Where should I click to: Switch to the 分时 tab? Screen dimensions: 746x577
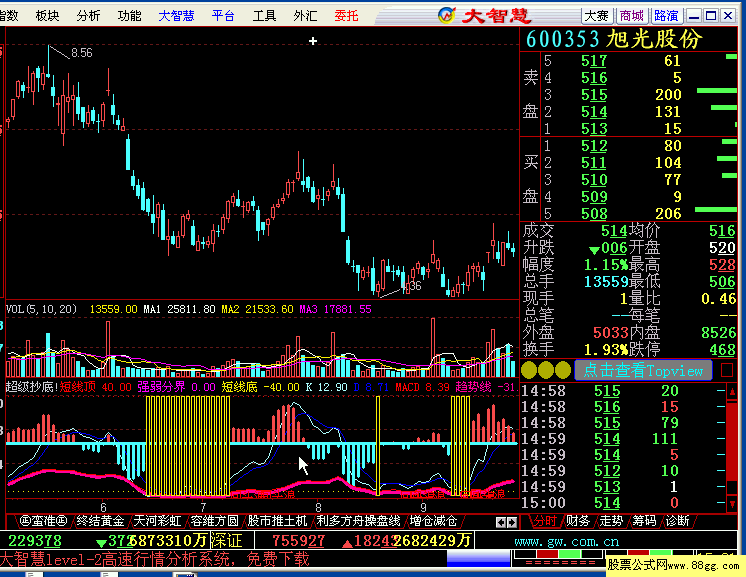[x=544, y=521]
